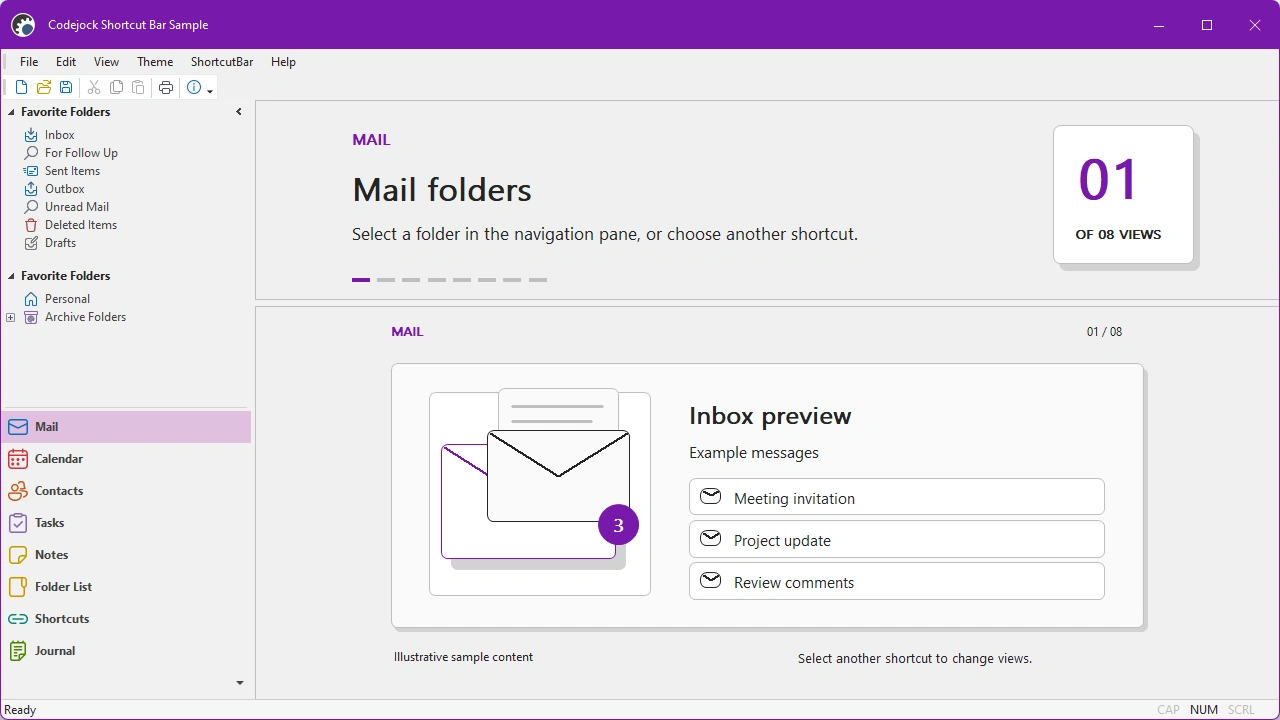
Task: Click the Meeting invitation message
Action: [x=897, y=497]
